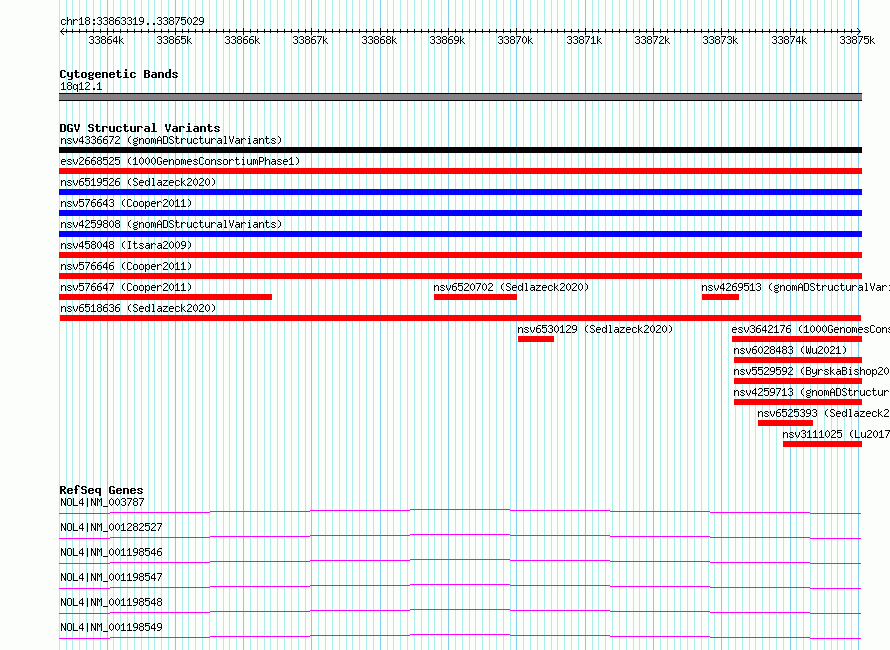The height and width of the screenshot is (650, 890).
Task: Open the nsv576647 (Cooper2011) label
Action: (126, 287)
